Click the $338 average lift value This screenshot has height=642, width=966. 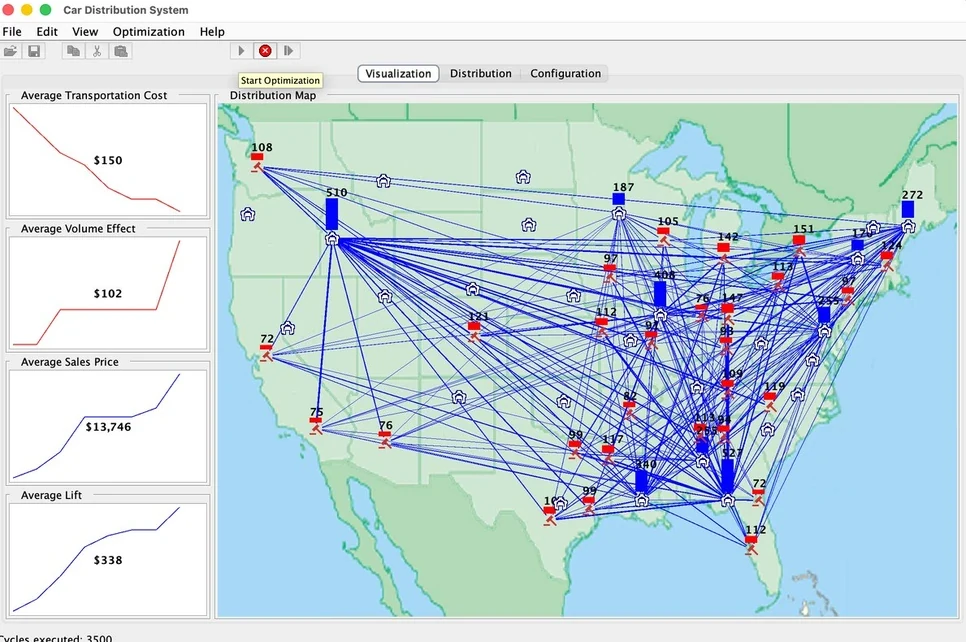[x=108, y=559]
